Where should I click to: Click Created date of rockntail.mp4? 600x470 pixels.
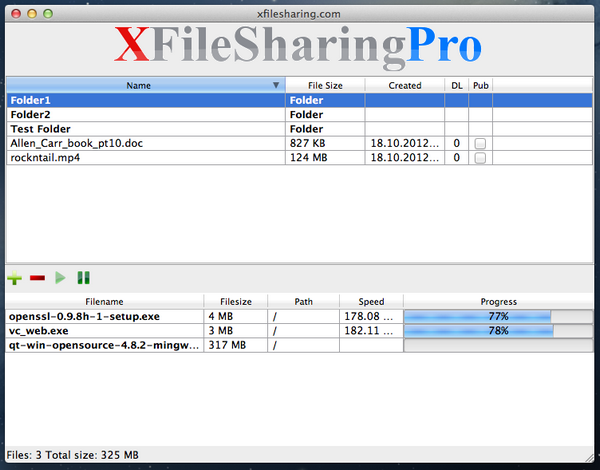[x=405, y=158]
